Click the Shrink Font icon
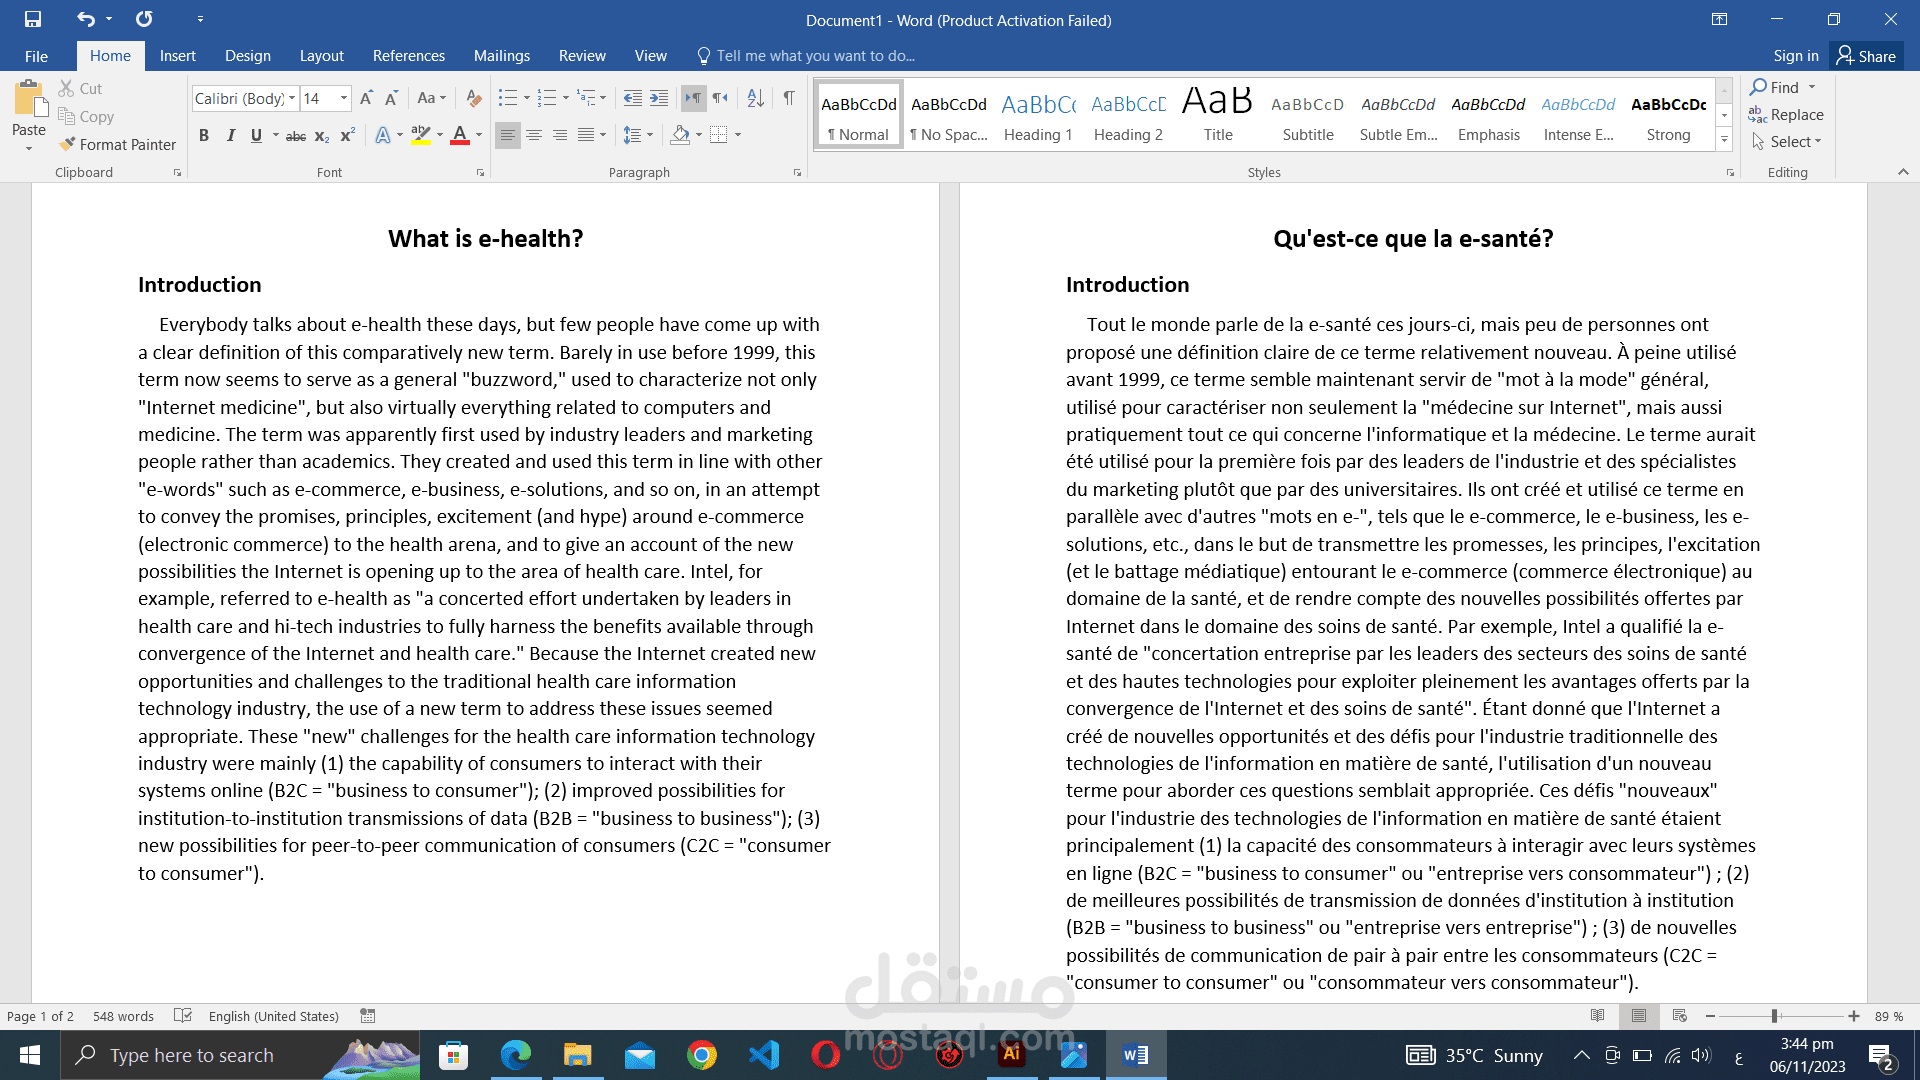The width and height of the screenshot is (1920, 1080). [x=391, y=98]
